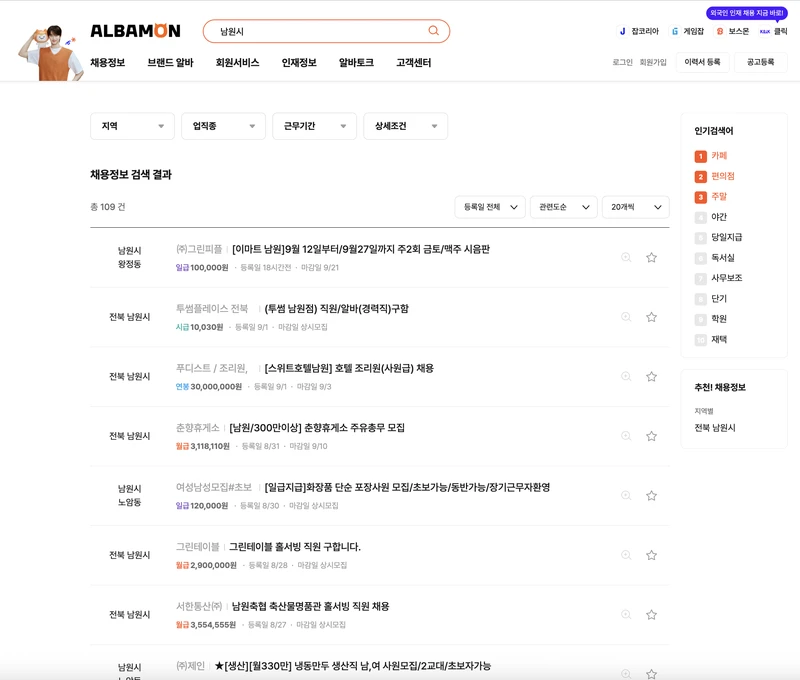Viewport: 800px width, 680px height.
Task: Click the search input field showing 남원시
Action: coord(320,33)
